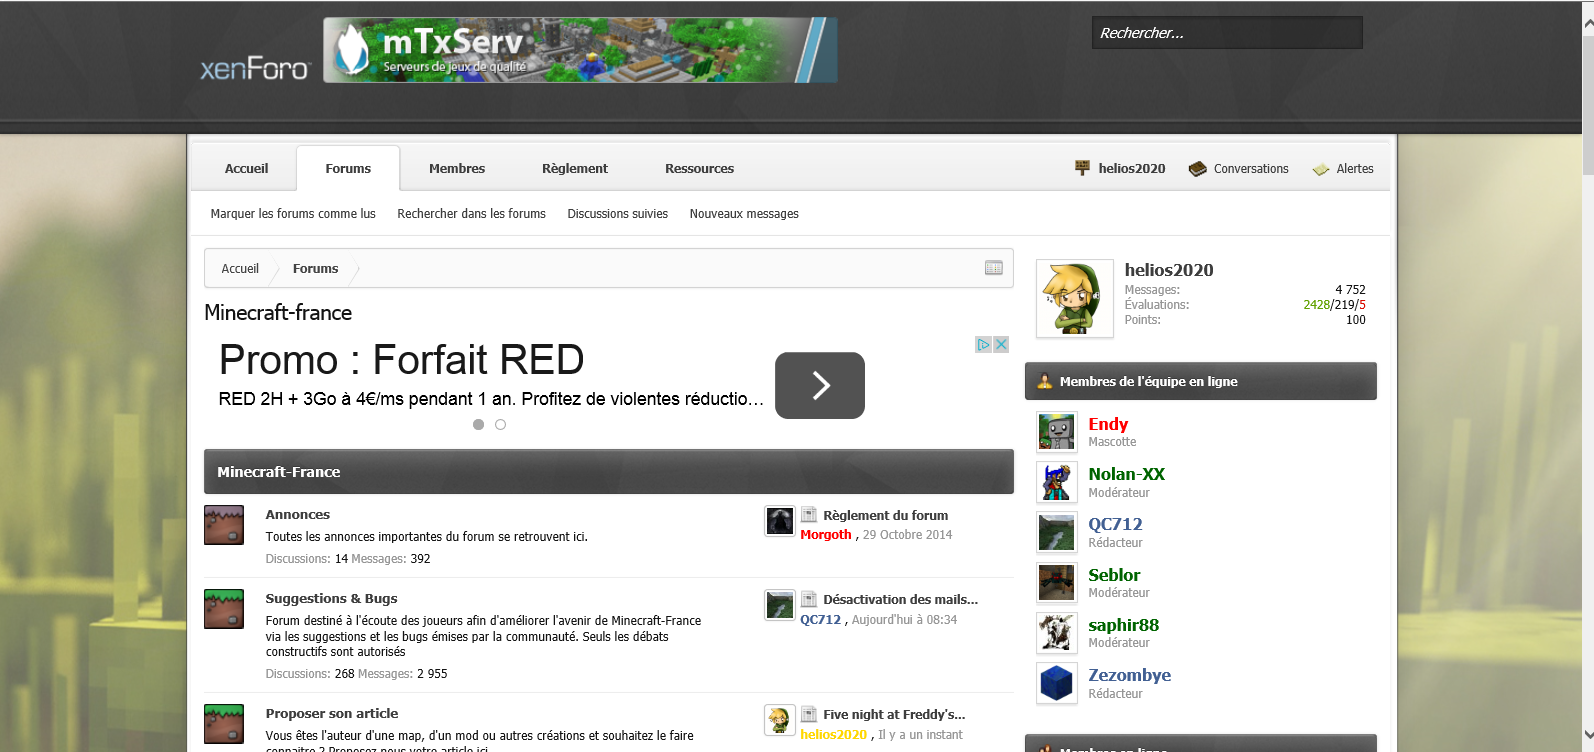Click the Rechercher search field

[x=1226, y=33]
